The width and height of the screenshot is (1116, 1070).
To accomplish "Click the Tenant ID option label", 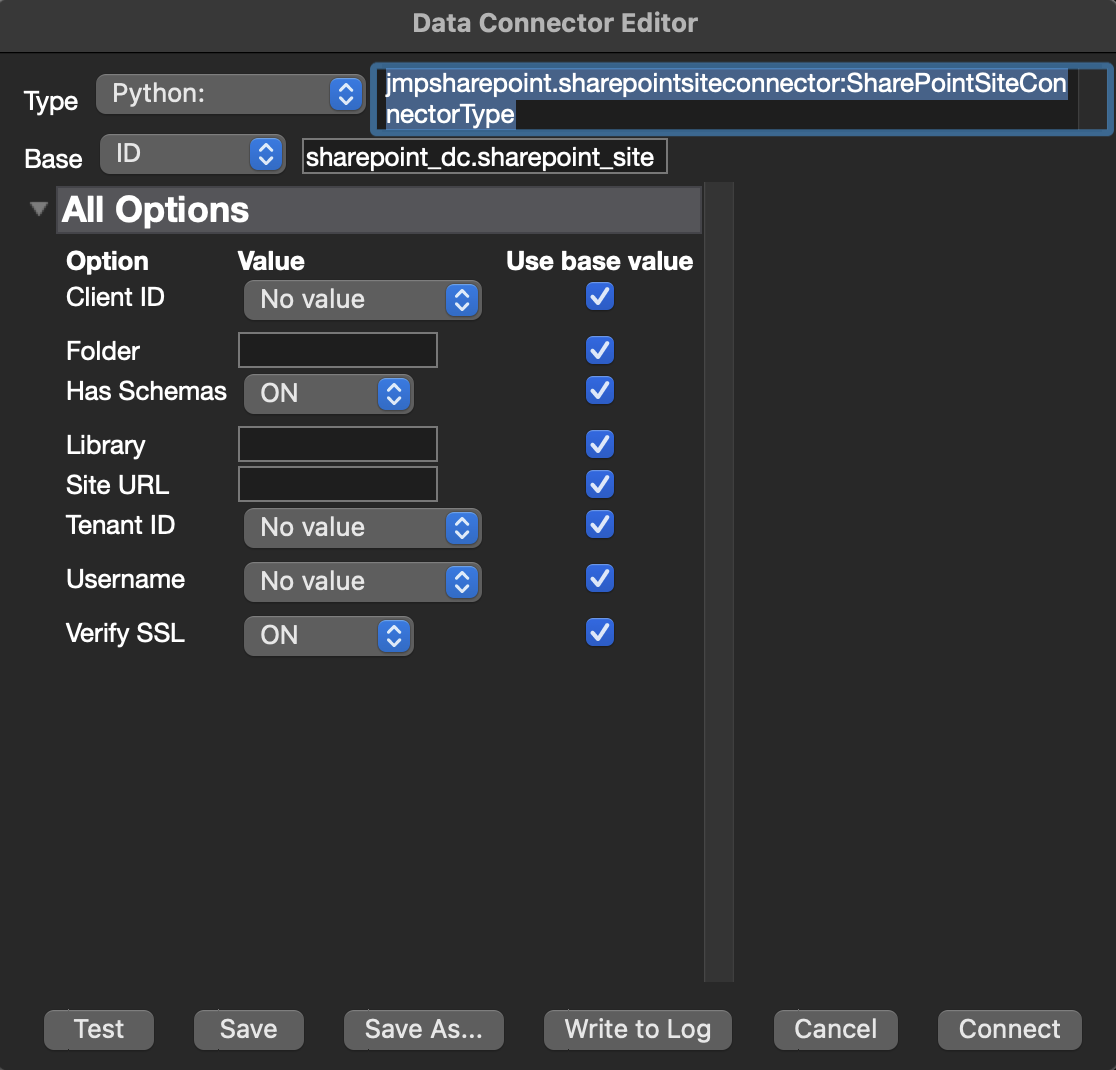I will click(120, 525).
